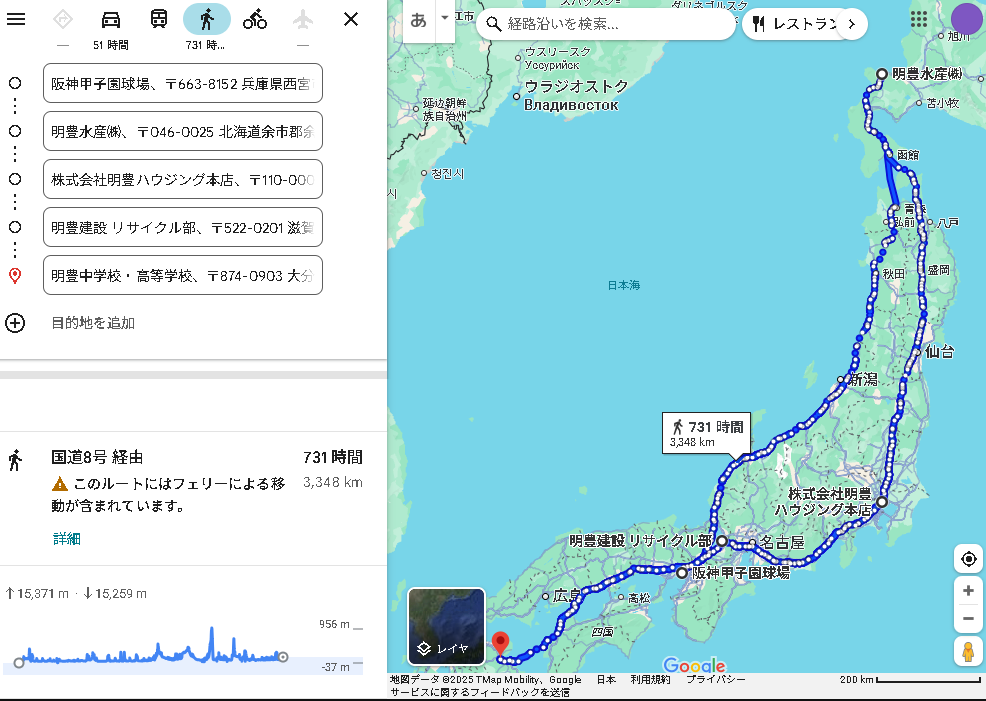Zoom out on the map
Viewport: 986px width, 701px height.
[968, 618]
